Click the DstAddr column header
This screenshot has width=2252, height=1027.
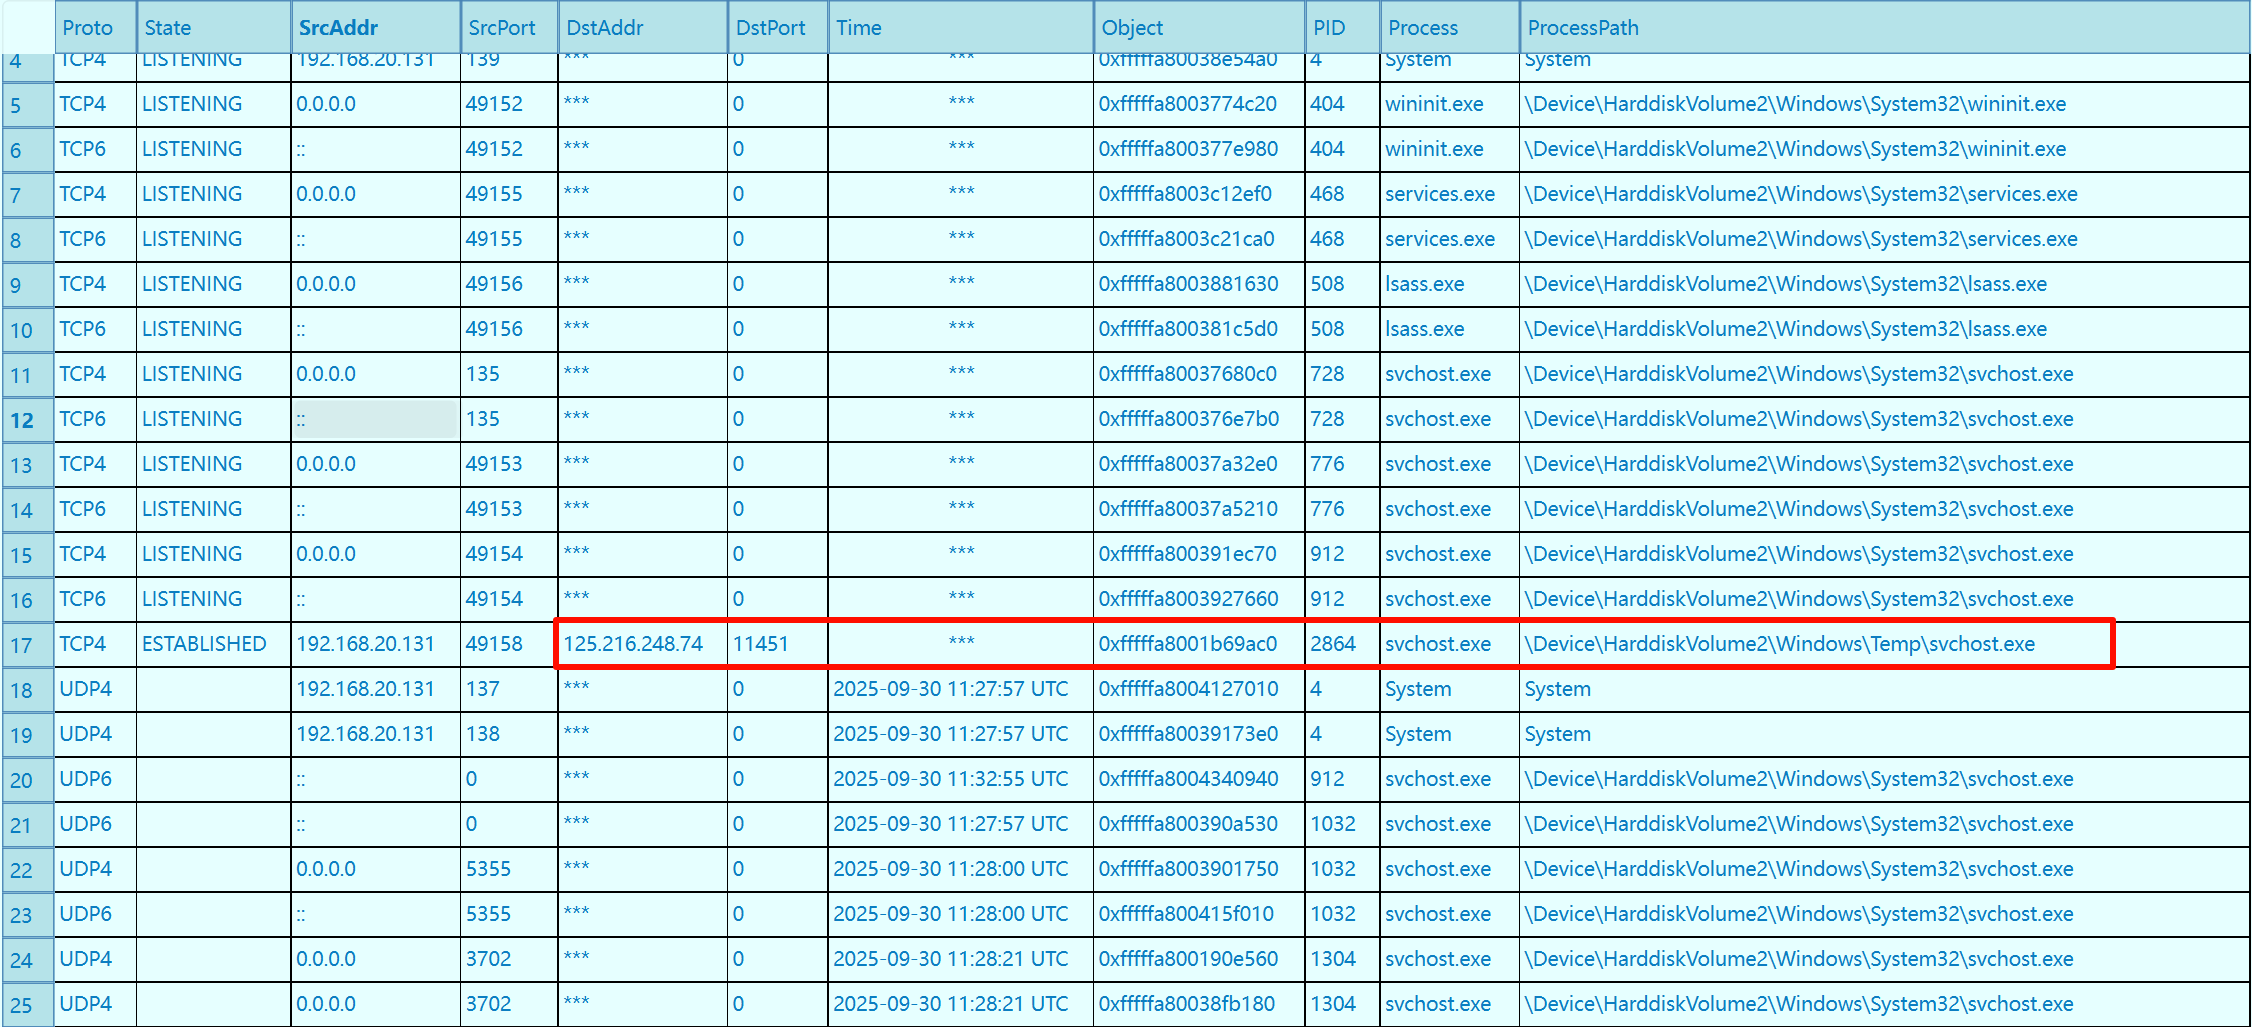(x=604, y=28)
